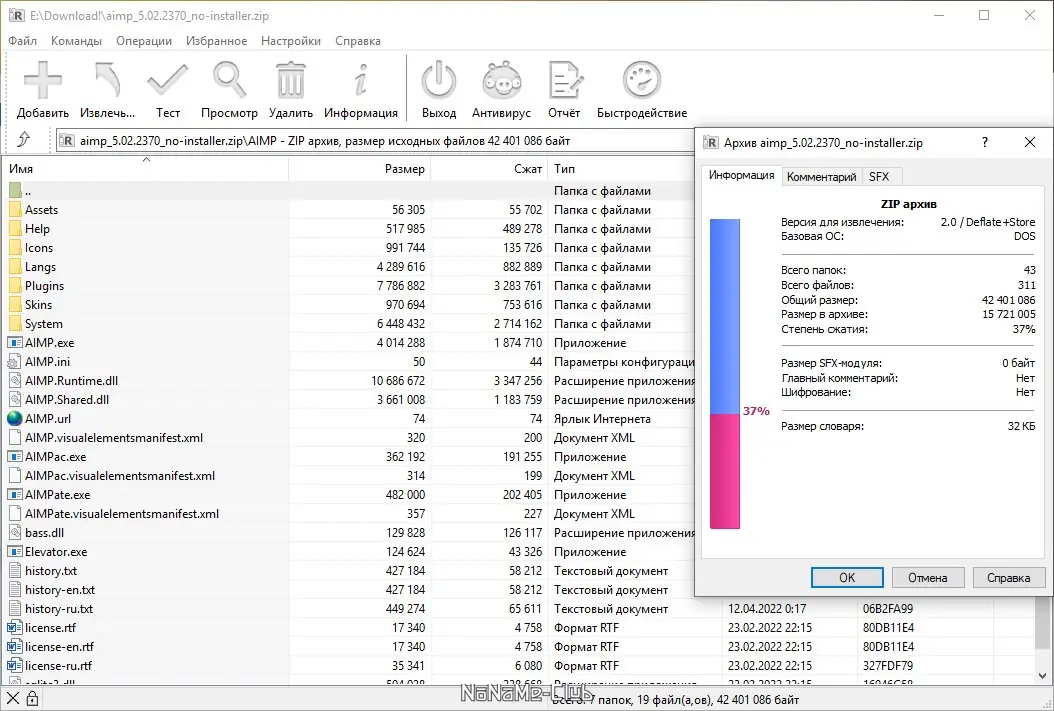Open the Команды menu
This screenshot has height=711, width=1054.
[x=77, y=41]
